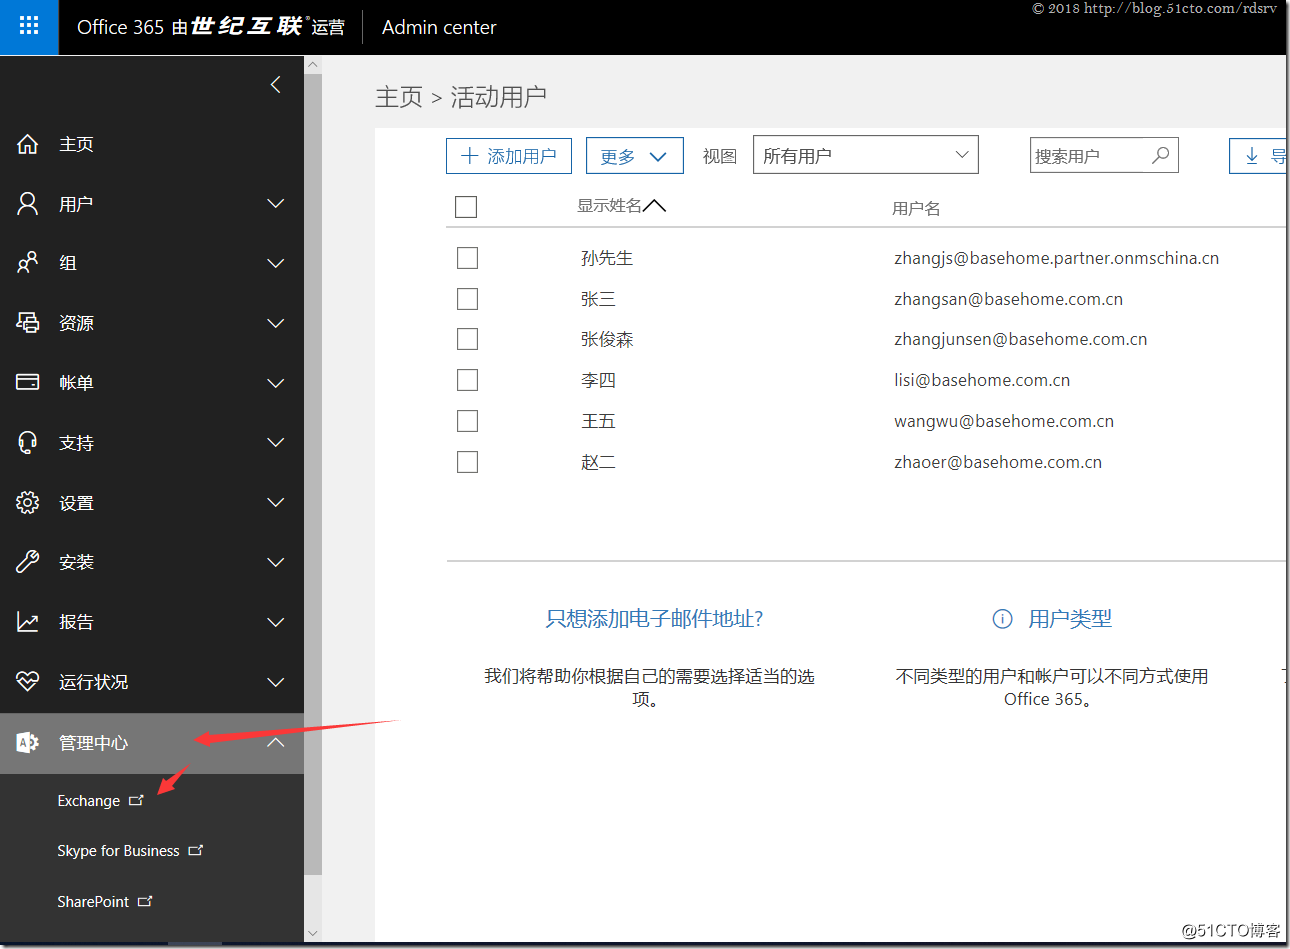This screenshot has width=1290, height=949.
Task: Open SharePoint admin center
Action: pos(93,901)
